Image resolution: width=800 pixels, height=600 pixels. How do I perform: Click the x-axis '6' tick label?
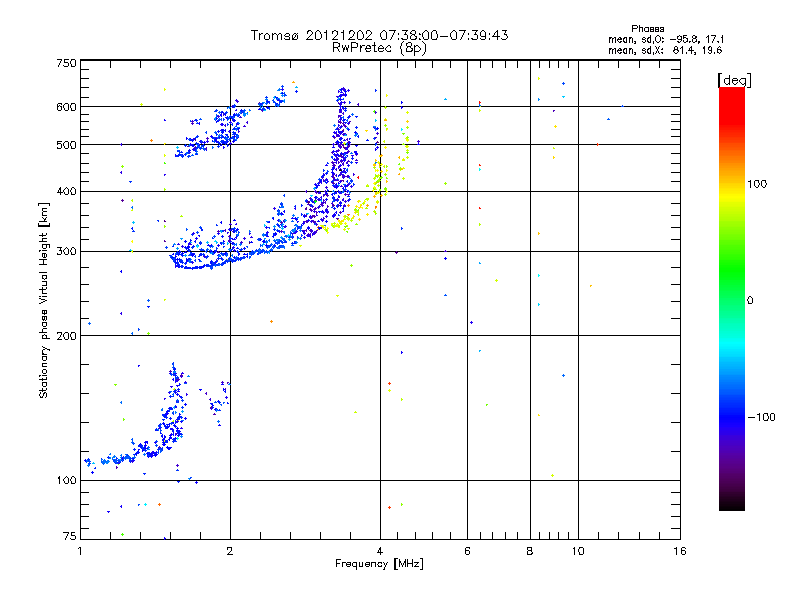click(x=467, y=551)
